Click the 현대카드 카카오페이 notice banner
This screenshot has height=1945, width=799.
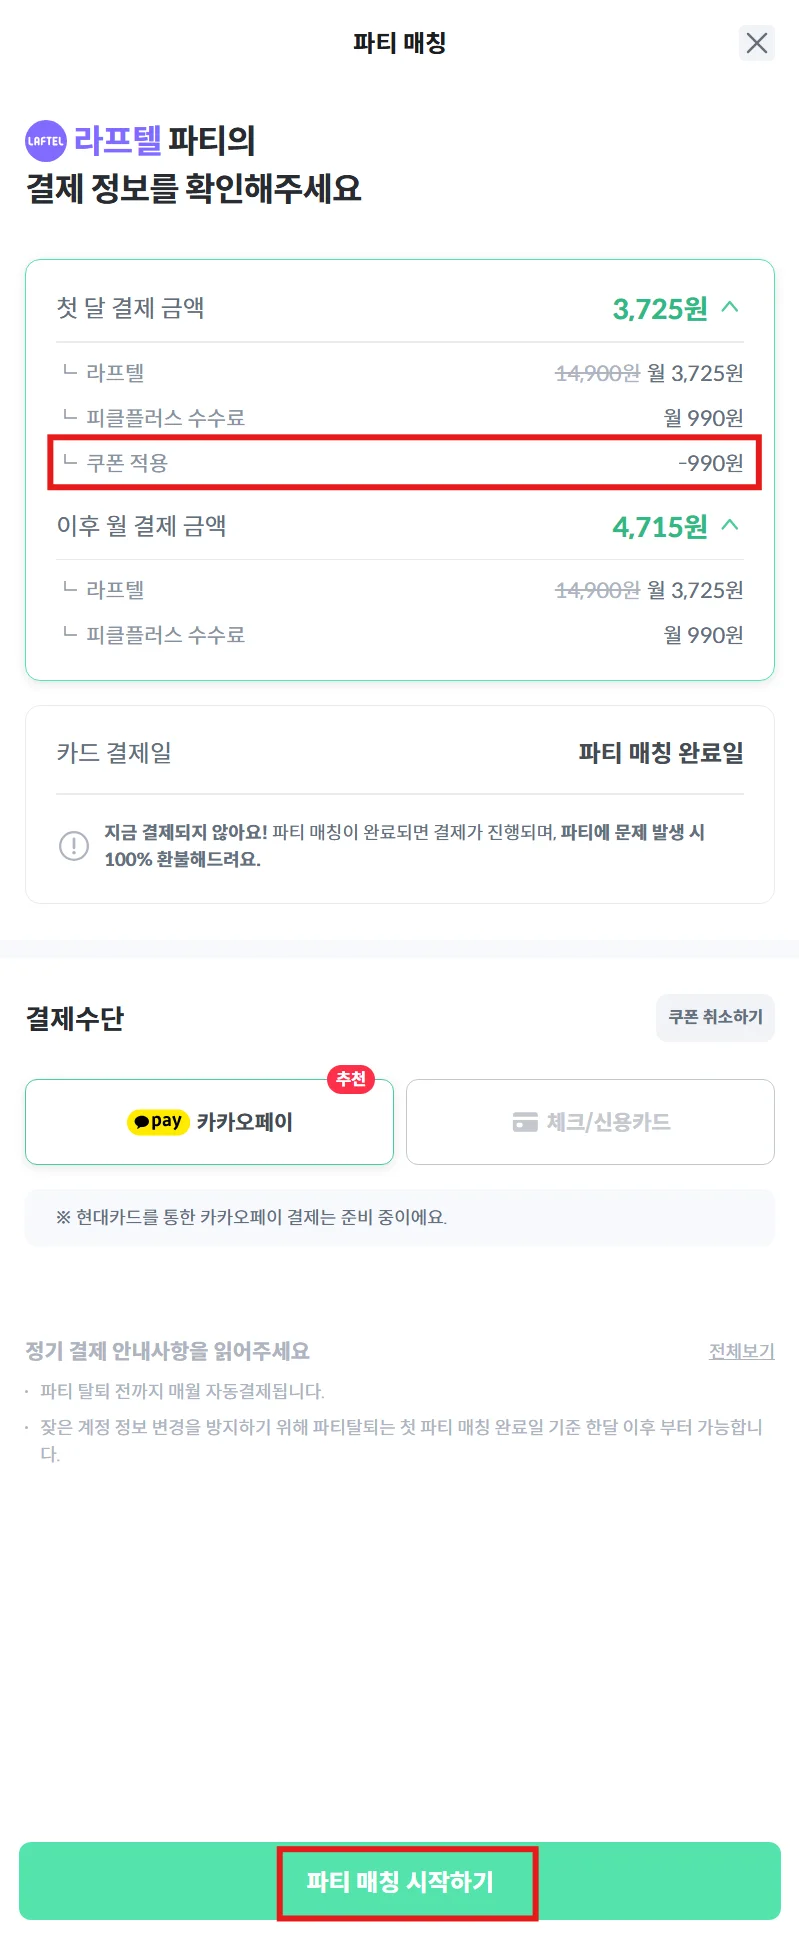pyautogui.click(x=400, y=1217)
